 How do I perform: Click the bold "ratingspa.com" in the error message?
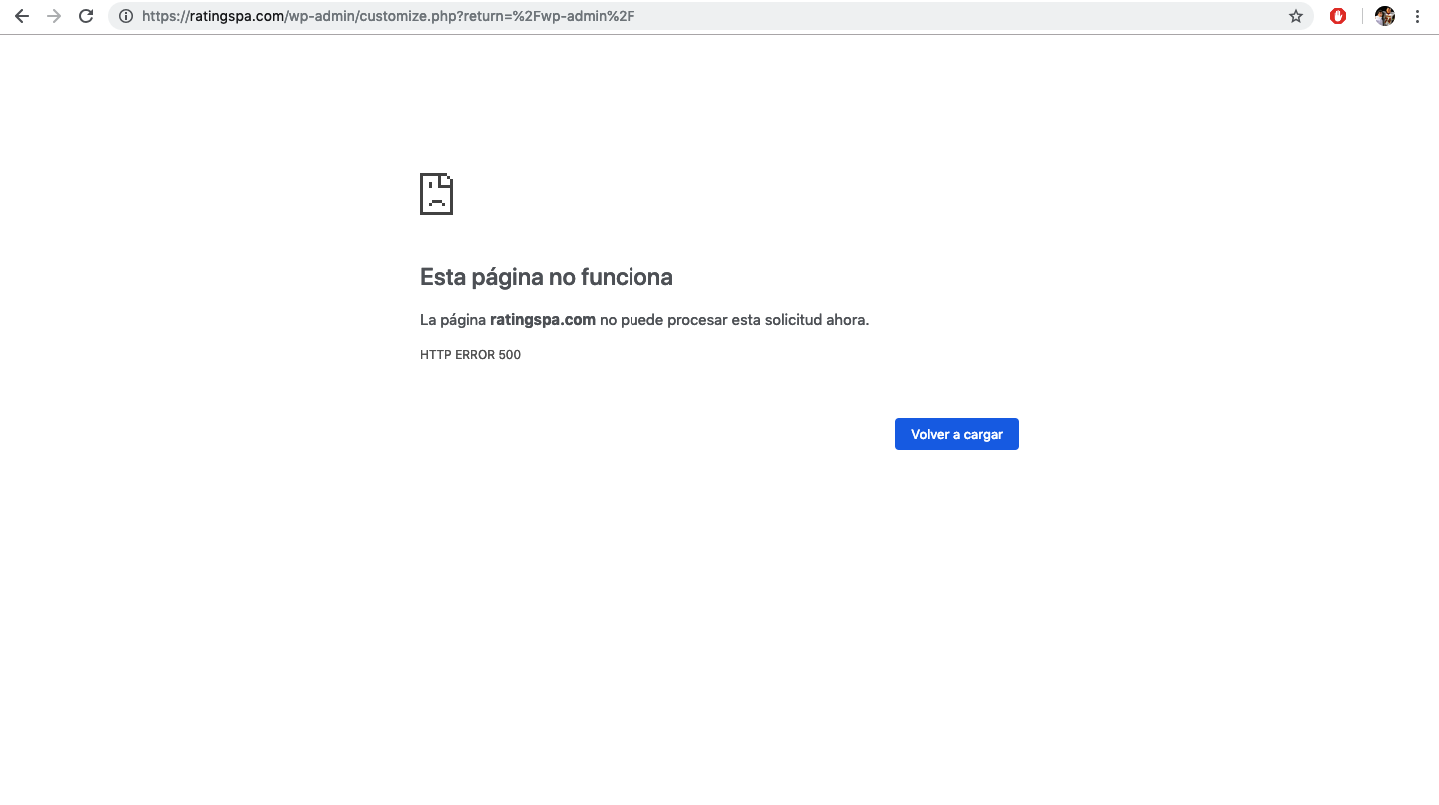[542, 320]
